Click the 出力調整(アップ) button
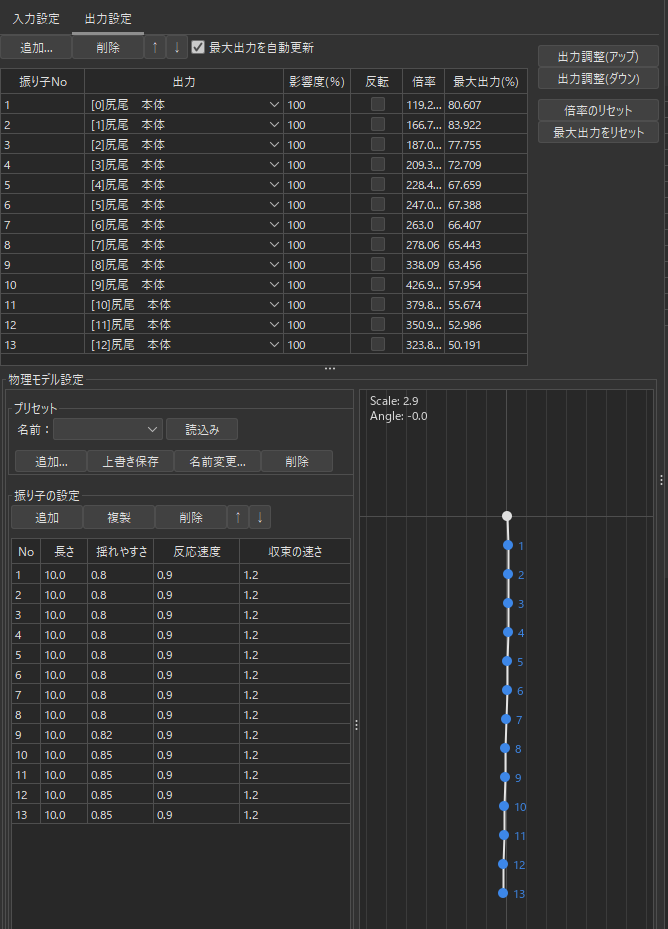668x929 pixels. pyautogui.click(x=598, y=56)
